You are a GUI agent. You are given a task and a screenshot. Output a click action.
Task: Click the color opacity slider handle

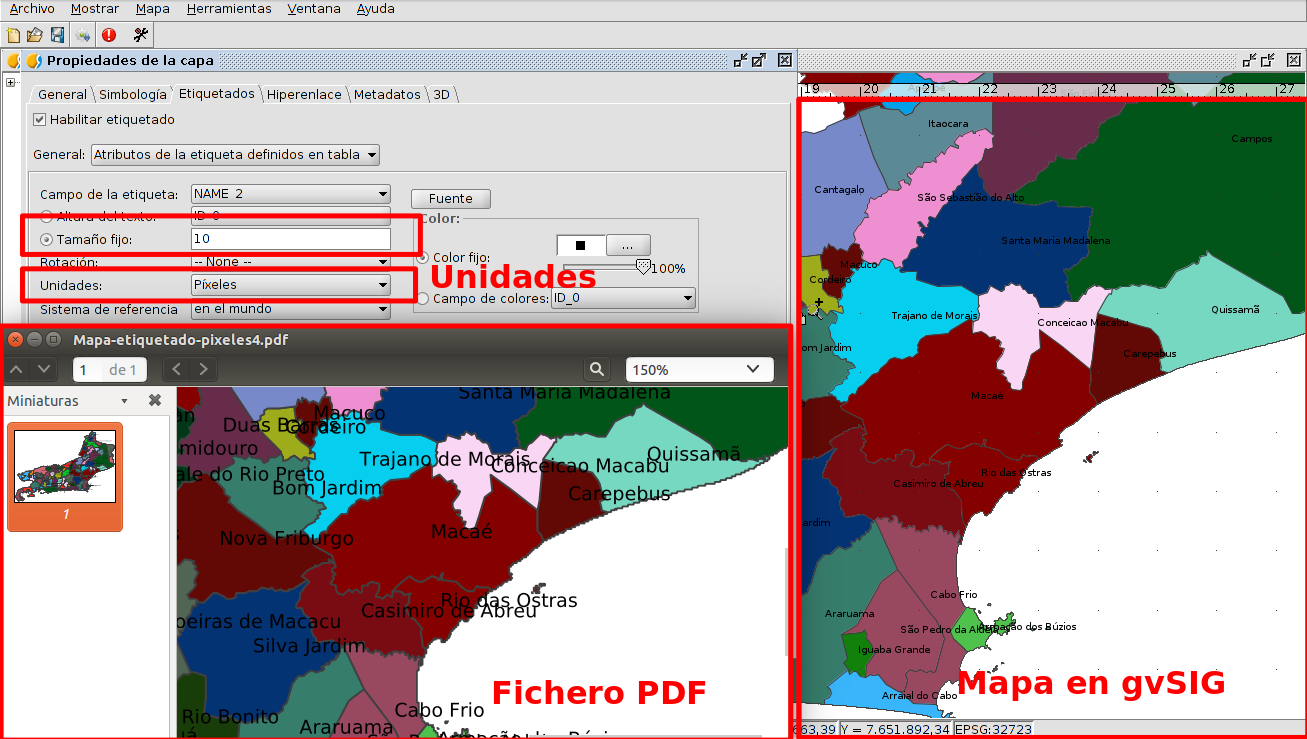click(x=643, y=267)
